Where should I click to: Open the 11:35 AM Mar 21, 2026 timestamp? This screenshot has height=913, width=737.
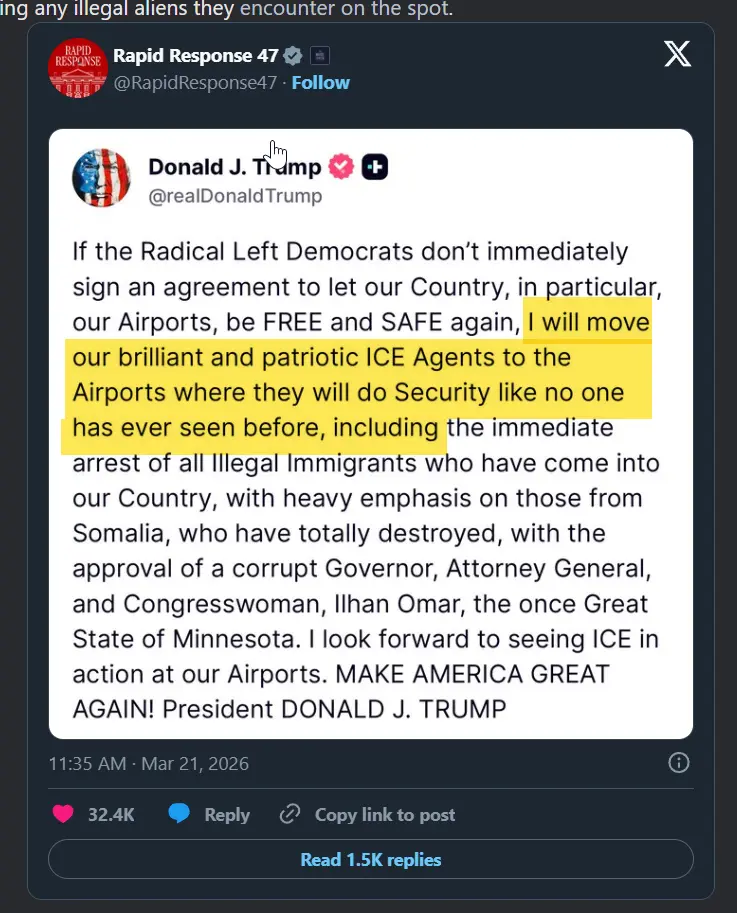tap(149, 764)
